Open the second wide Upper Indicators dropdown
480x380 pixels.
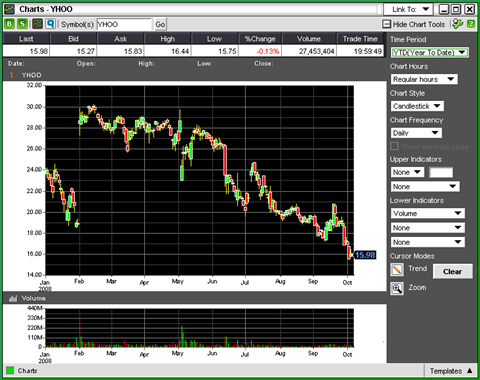pyautogui.click(x=425, y=186)
